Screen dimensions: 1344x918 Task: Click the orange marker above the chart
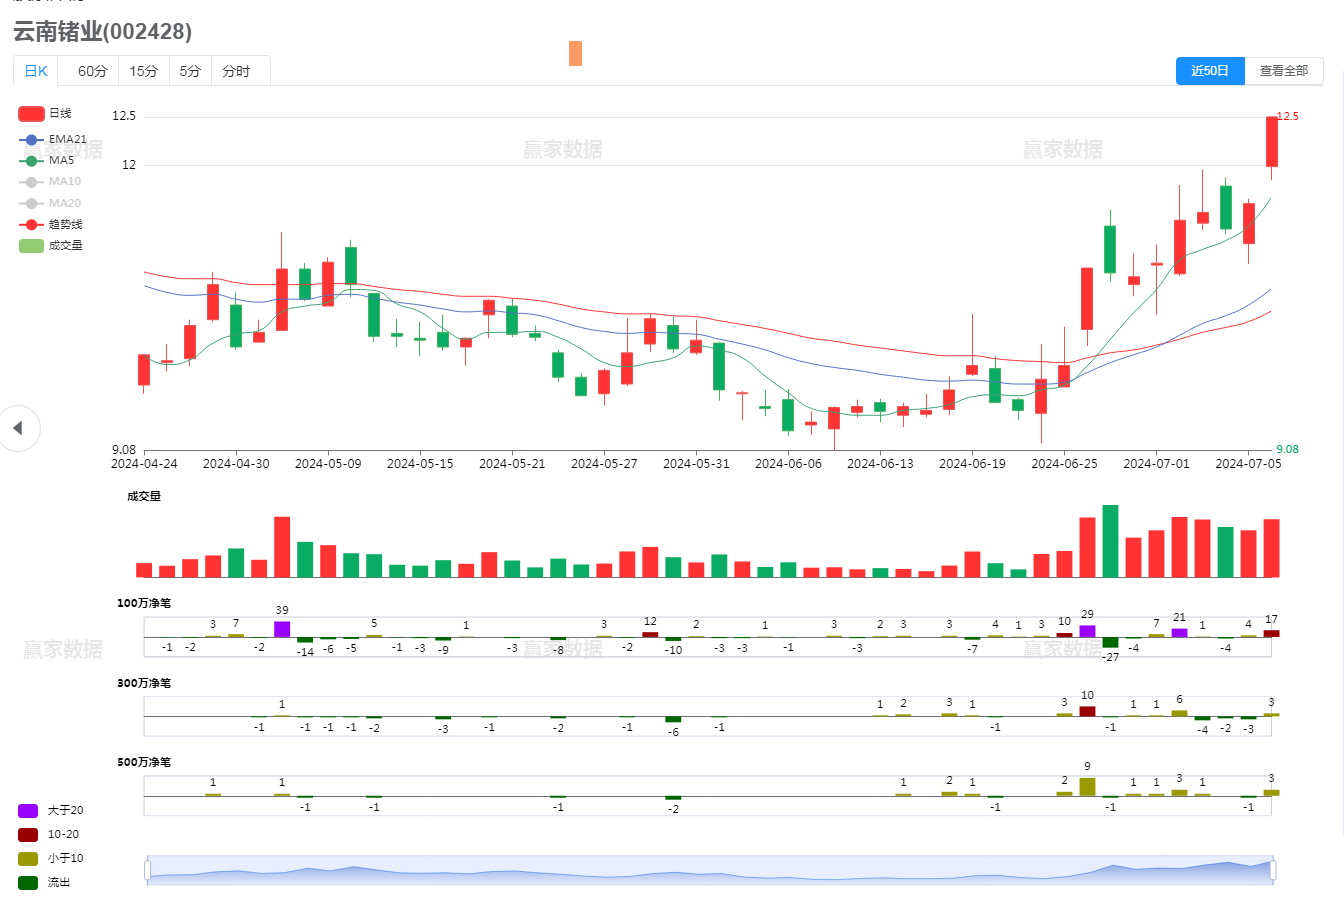click(x=575, y=53)
